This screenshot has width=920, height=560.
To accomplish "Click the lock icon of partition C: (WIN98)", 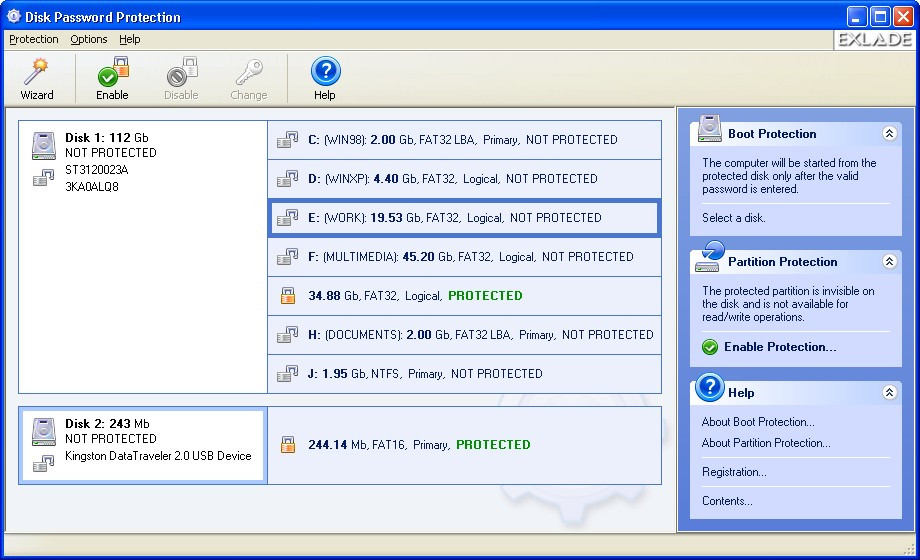I will pos(287,140).
